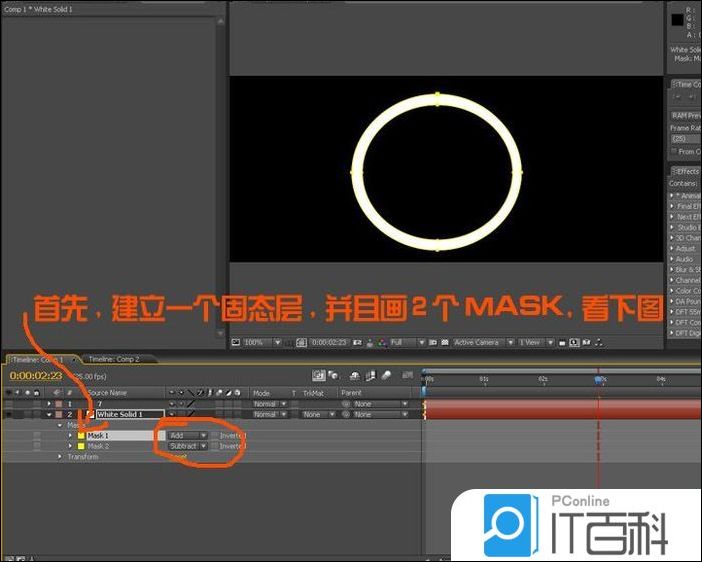Toggle shy layers hide button in timeline

(x=355, y=375)
